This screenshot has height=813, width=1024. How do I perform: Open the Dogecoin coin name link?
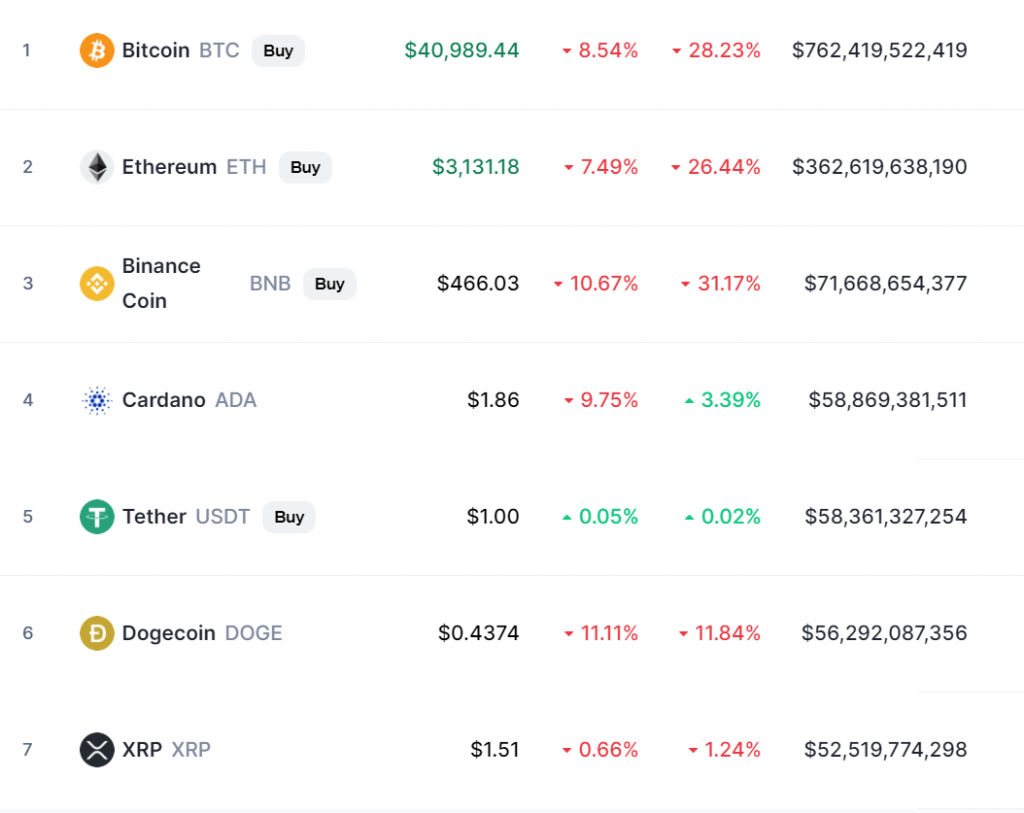click(x=168, y=633)
